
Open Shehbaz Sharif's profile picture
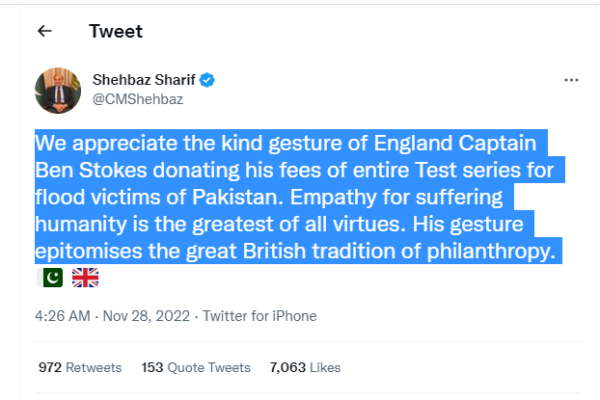tap(58, 89)
